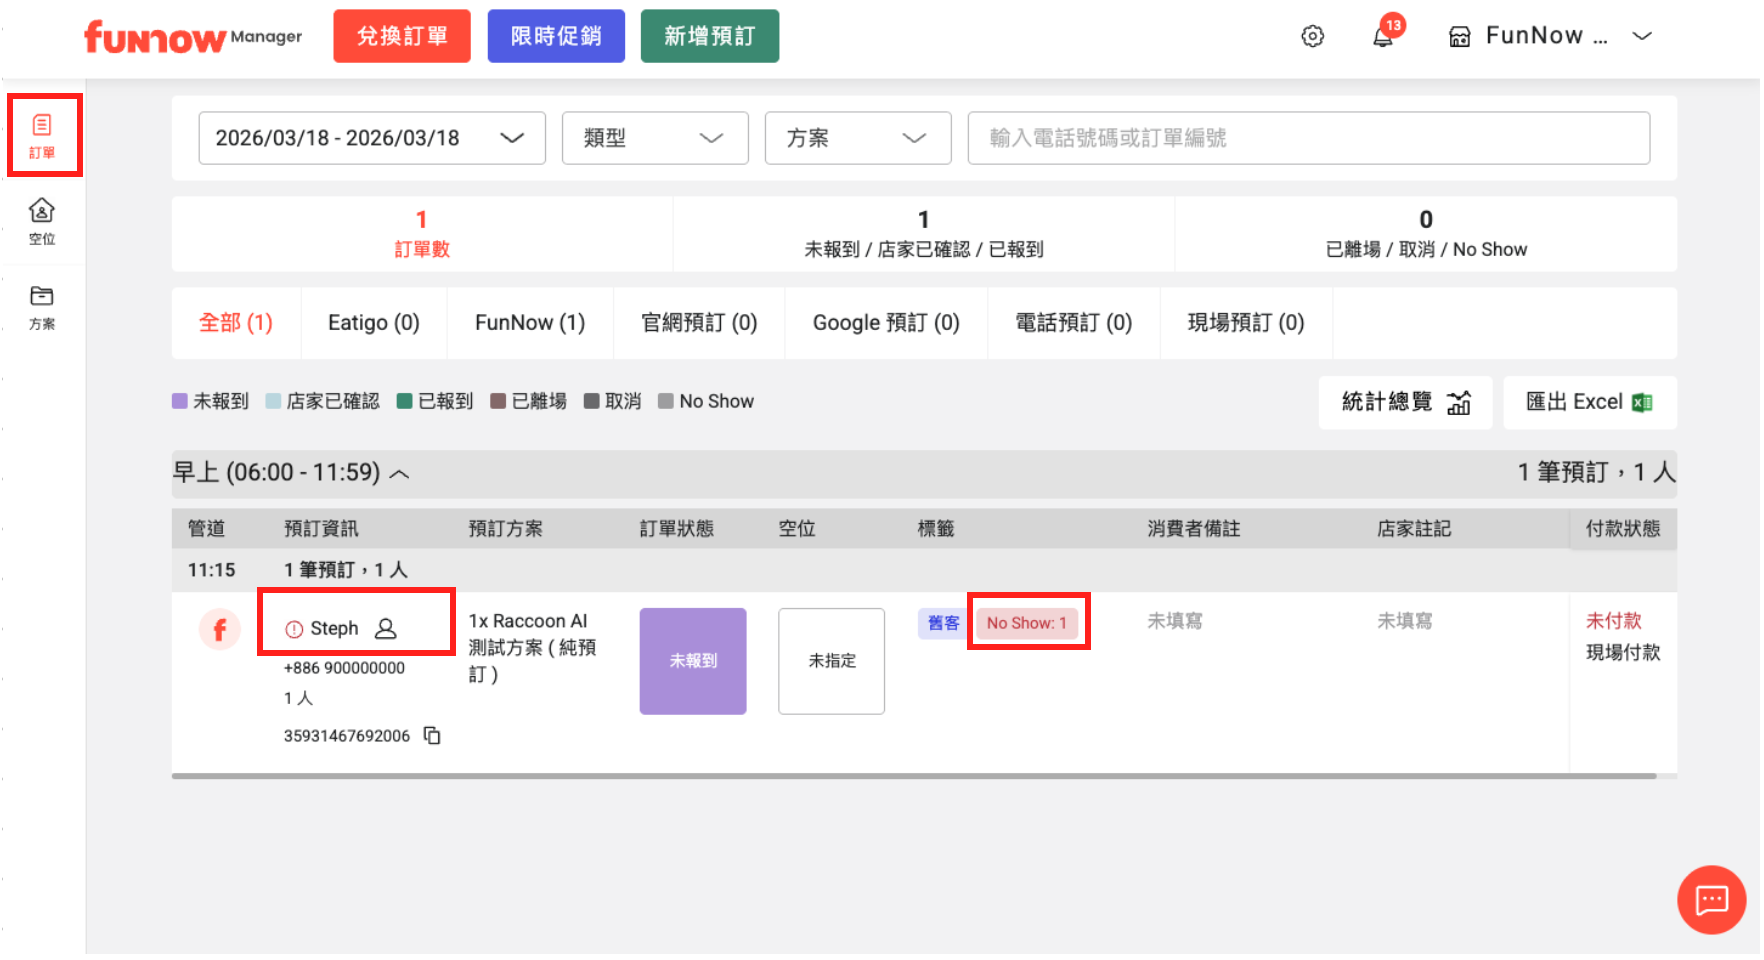Open the Vacancy (空位) sidebar icon
This screenshot has width=1764, height=960.
click(x=42, y=221)
